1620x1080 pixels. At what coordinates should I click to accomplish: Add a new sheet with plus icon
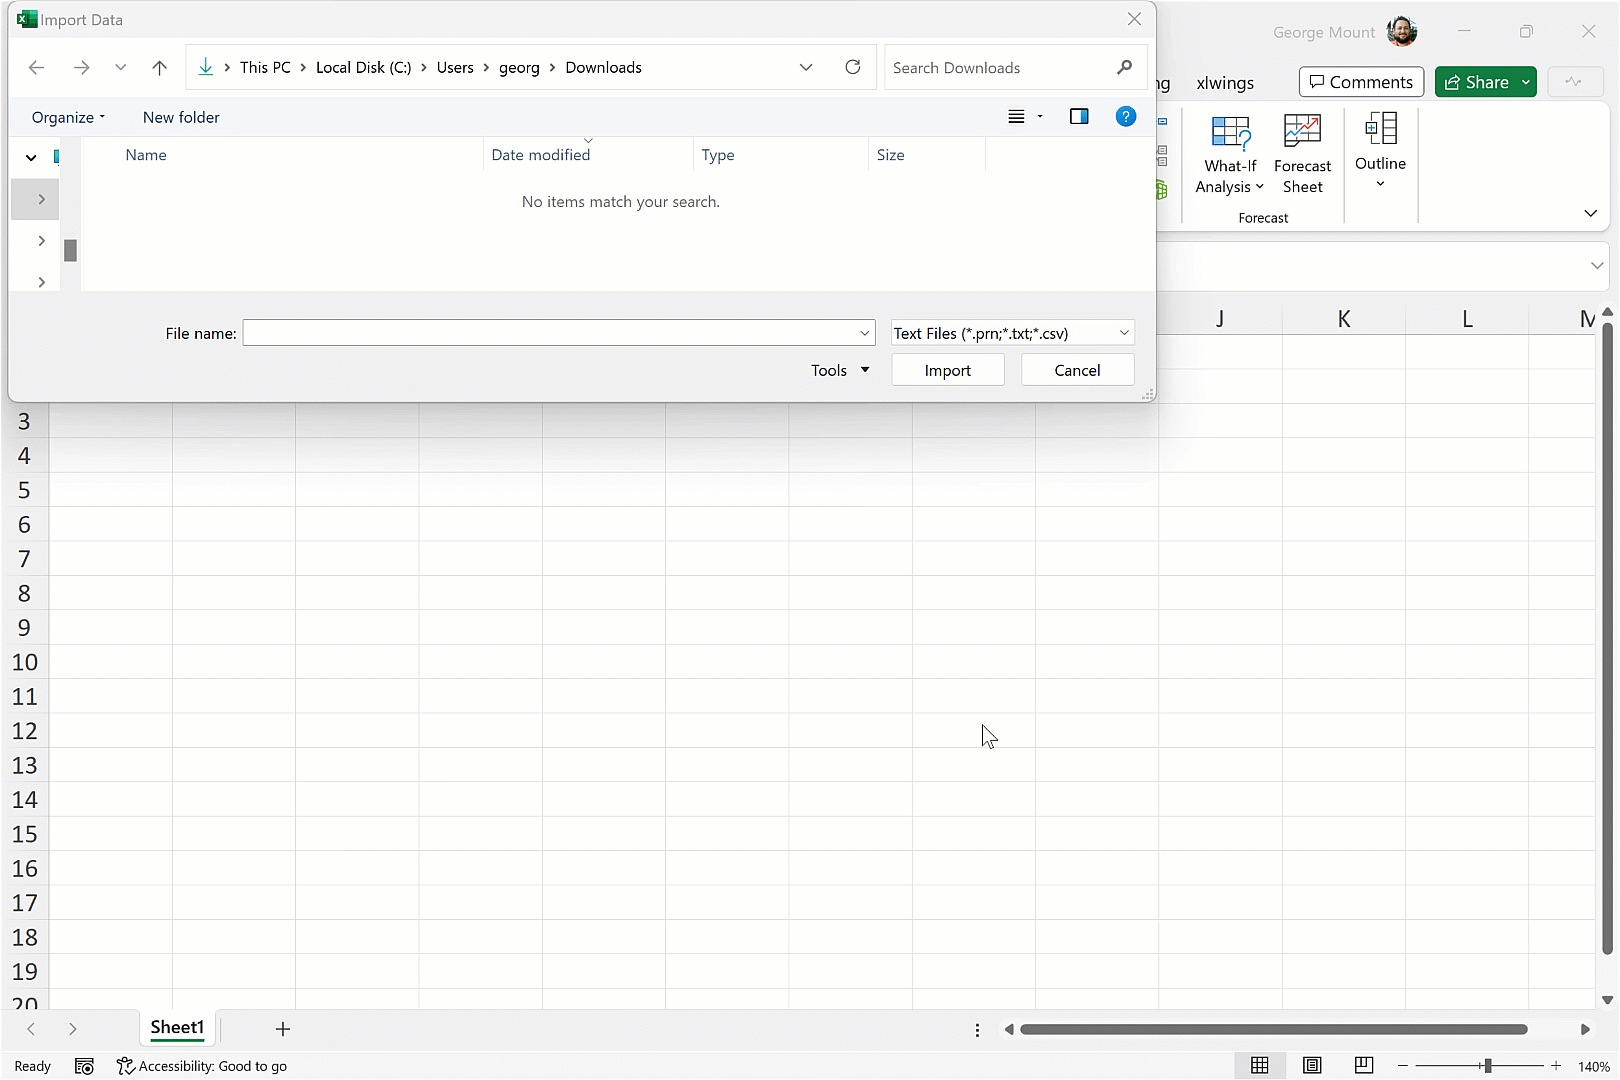[283, 1029]
